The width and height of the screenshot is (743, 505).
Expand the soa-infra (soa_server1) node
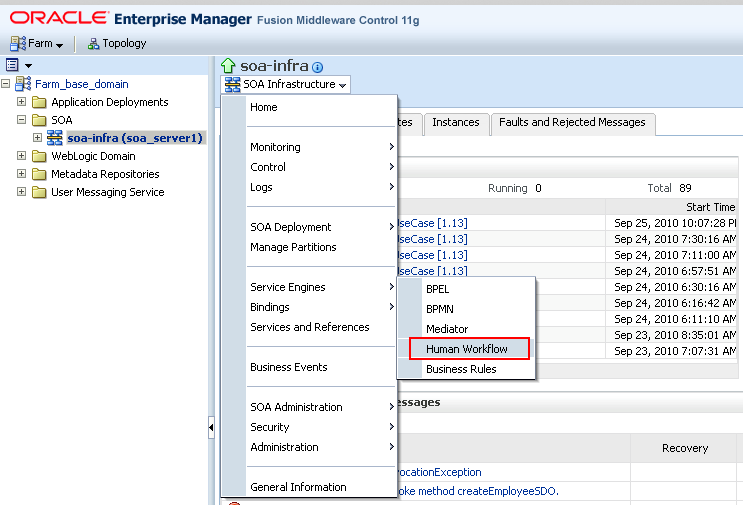click(37, 138)
